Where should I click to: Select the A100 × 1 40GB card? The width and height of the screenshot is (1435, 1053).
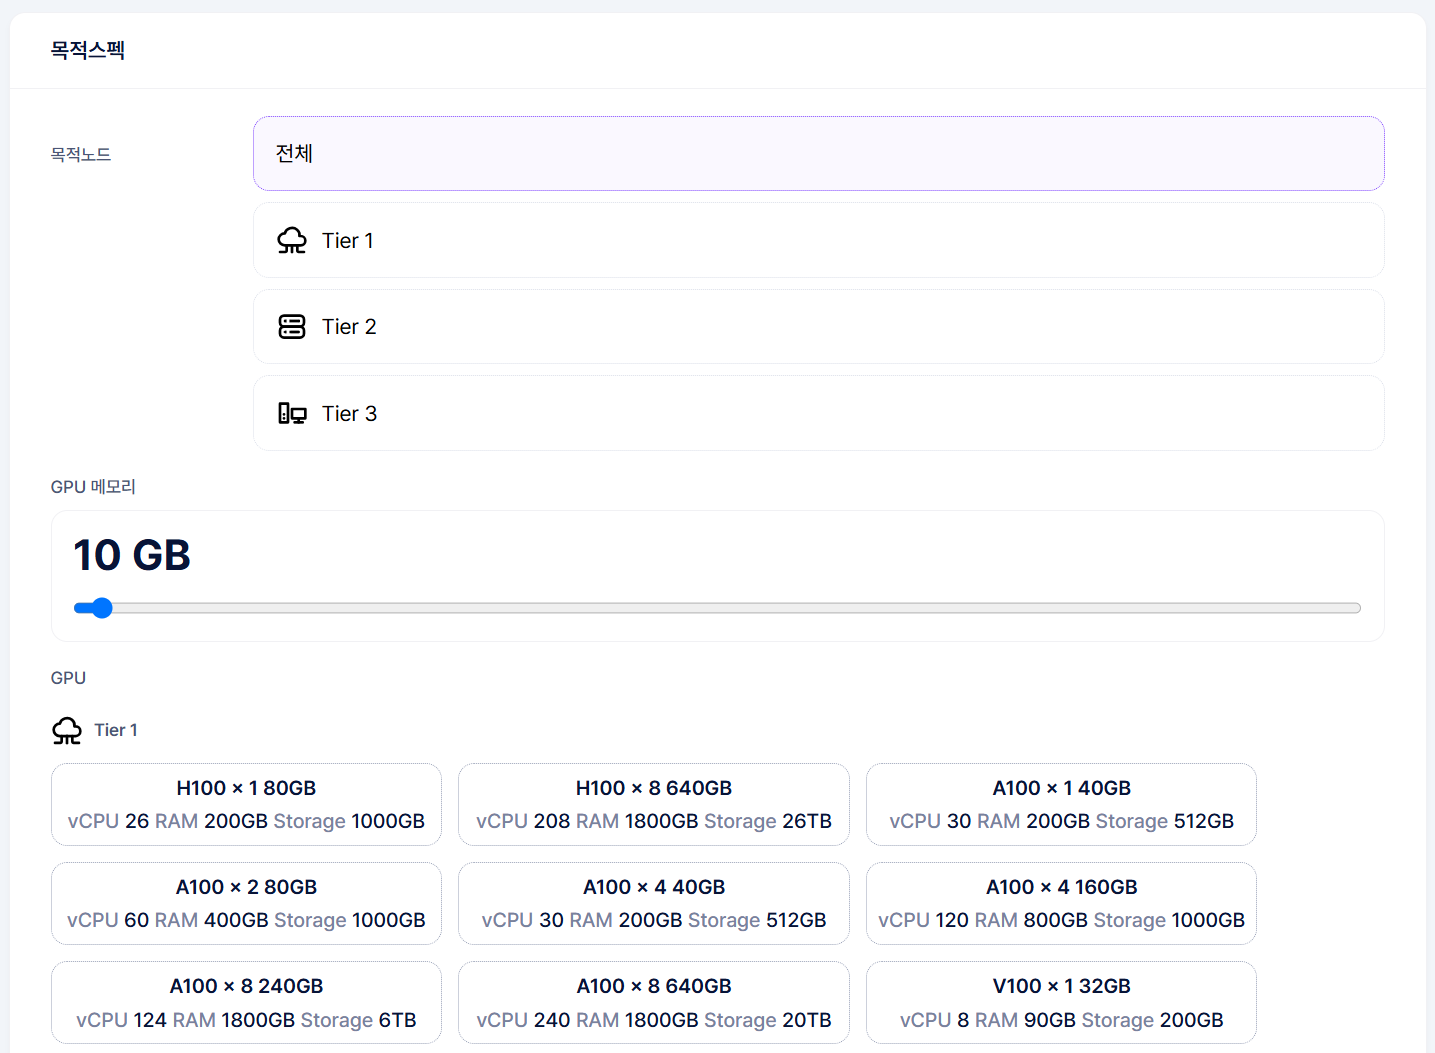[x=1061, y=804]
